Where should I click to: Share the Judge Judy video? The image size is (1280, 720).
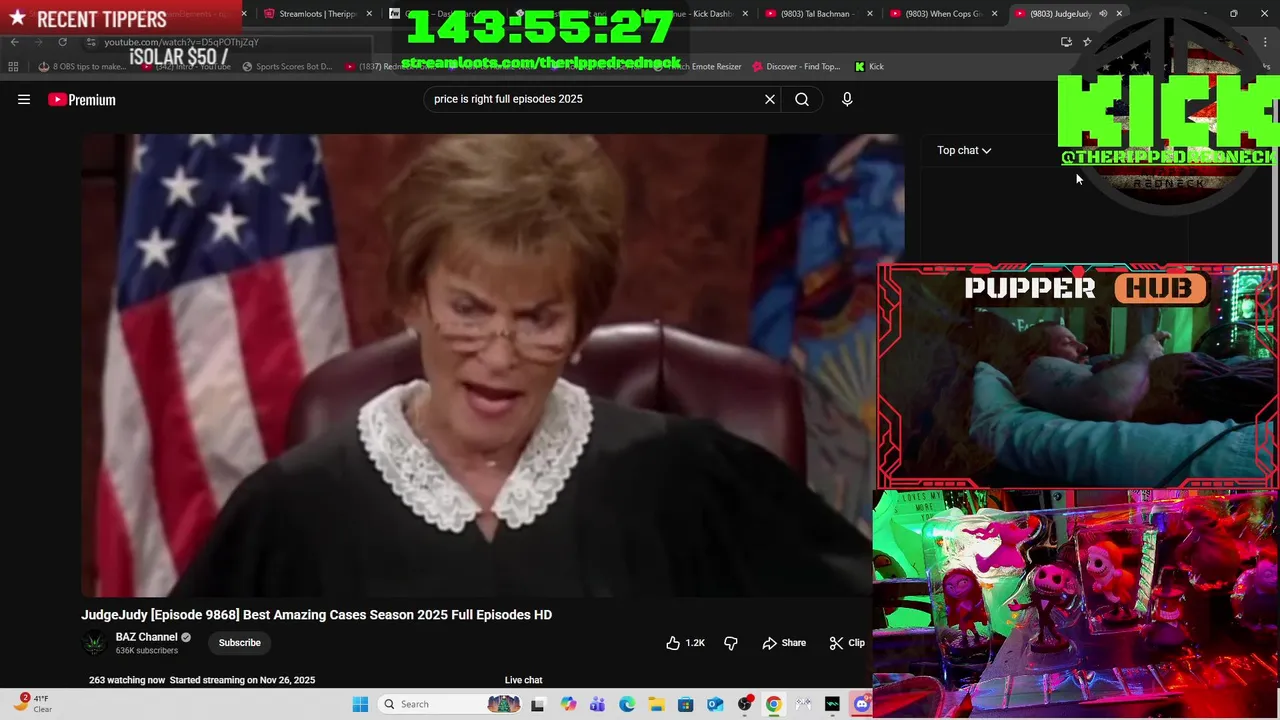click(x=784, y=643)
